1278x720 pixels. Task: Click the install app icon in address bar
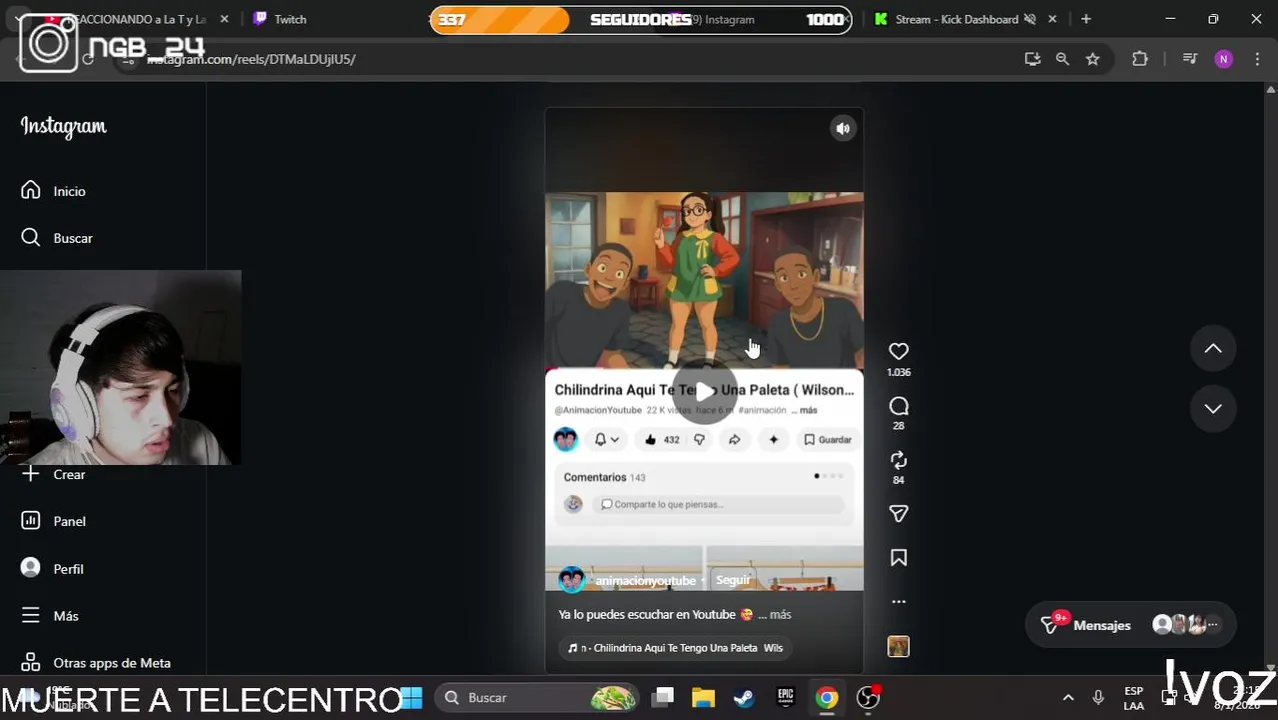coord(1033,59)
